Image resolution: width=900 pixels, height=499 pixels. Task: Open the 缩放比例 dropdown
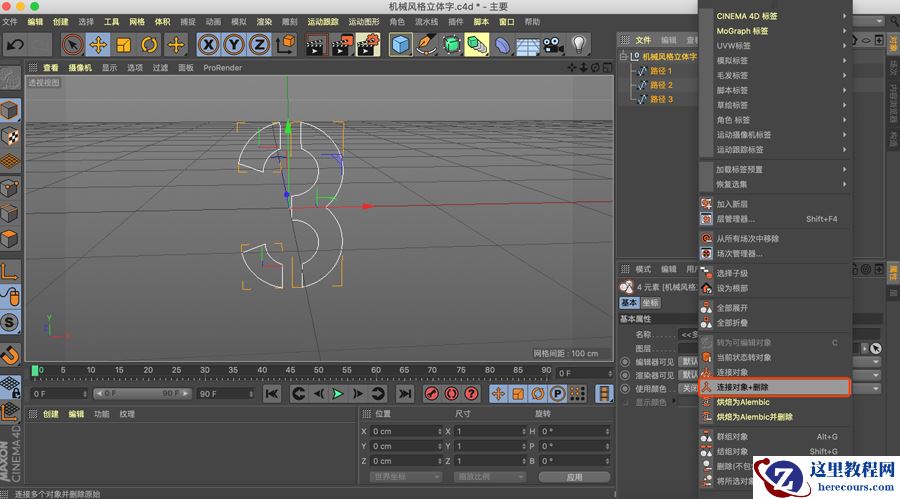click(489, 477)
